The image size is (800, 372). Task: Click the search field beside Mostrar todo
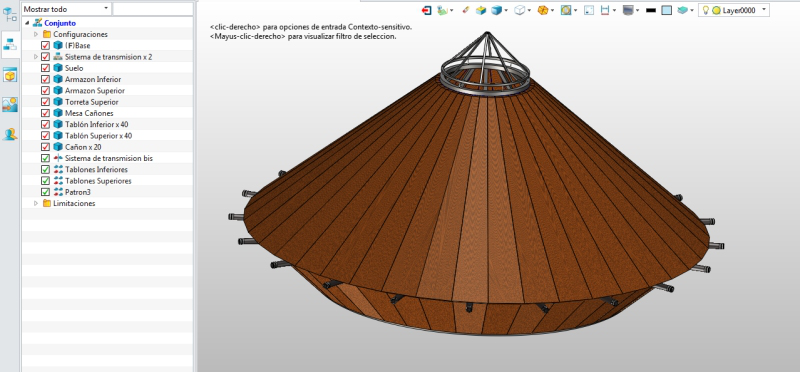click(x=153, y=9)
